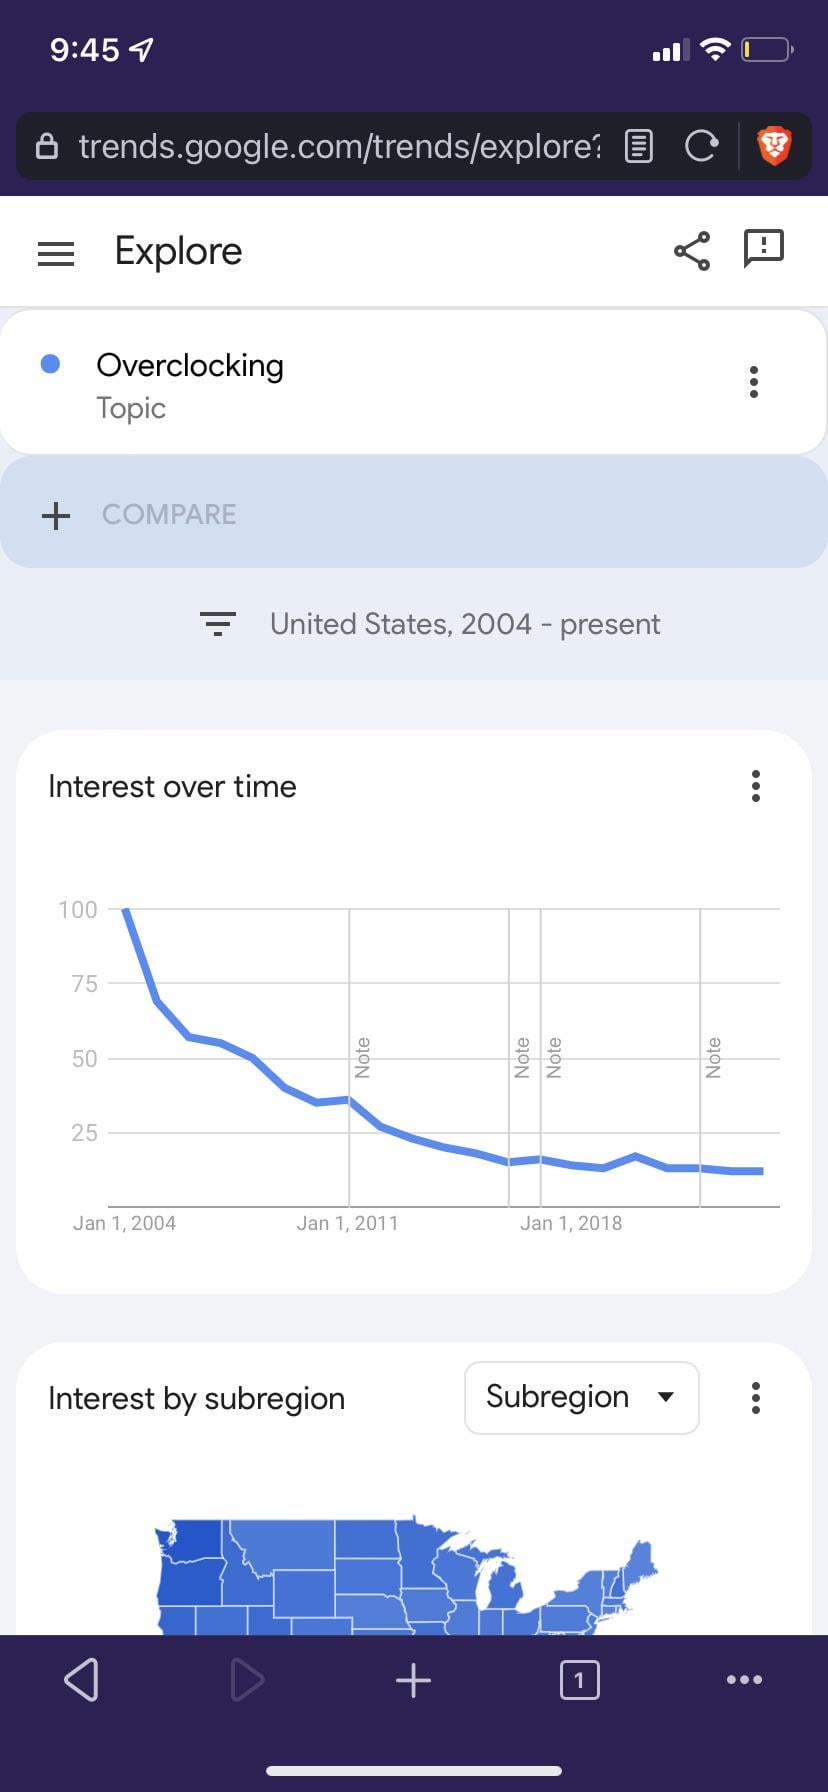
Task: Add a comparison term with Compare
Action: point(414,514)
